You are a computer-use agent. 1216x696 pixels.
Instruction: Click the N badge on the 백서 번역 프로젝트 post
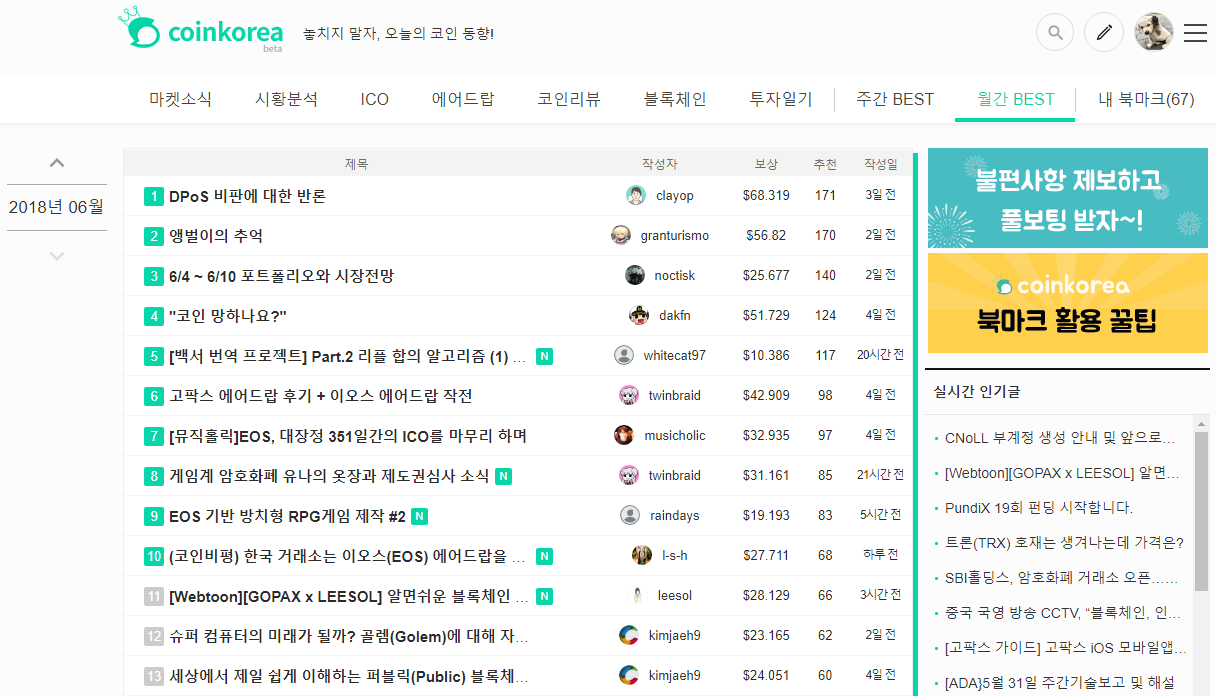click(x=545, y=356)
